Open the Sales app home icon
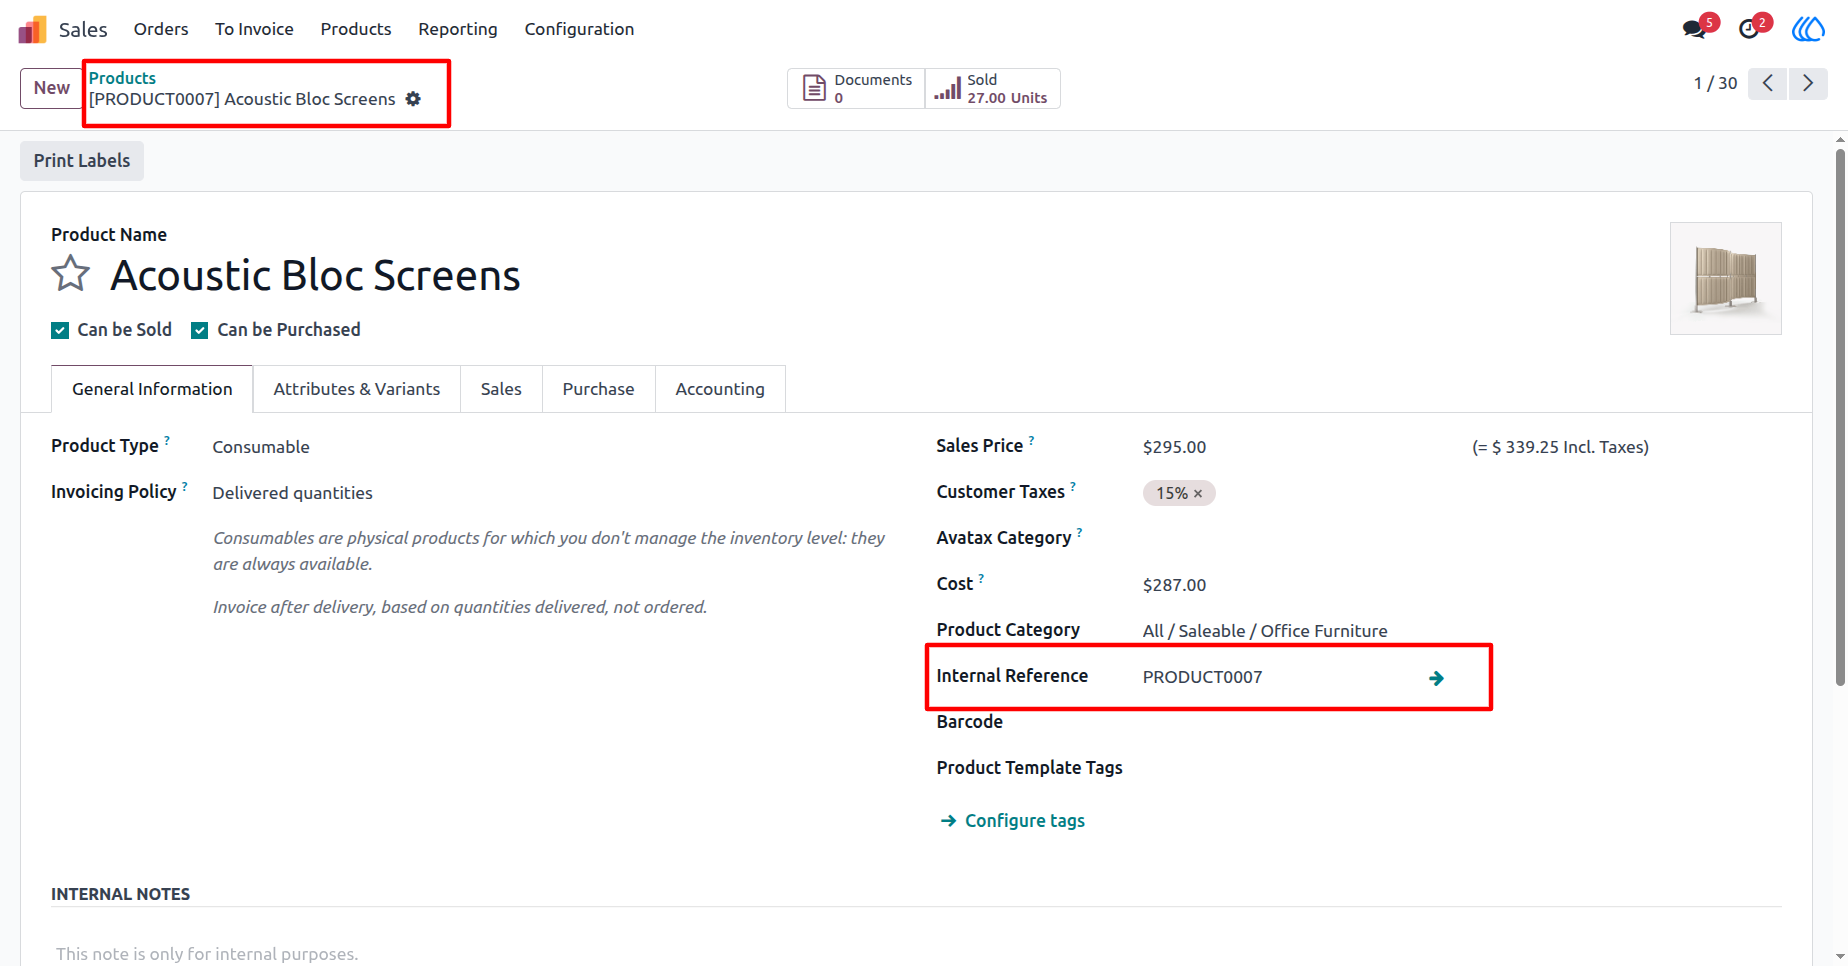Viewport: 1848px width, 966px height. tap(32, 30)
